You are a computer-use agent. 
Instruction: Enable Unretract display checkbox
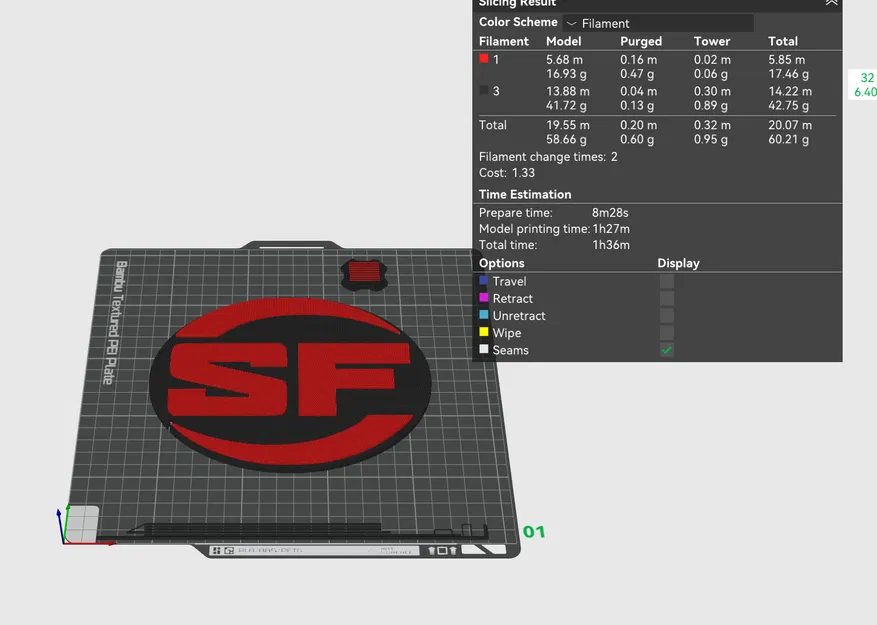click(x=667, y=316)
